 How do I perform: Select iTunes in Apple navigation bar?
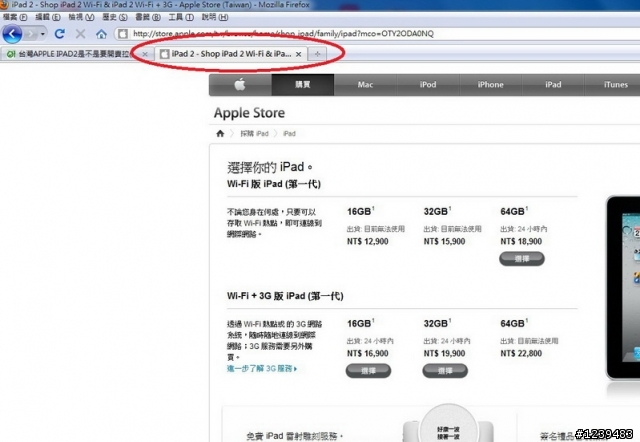click(614, 84)
